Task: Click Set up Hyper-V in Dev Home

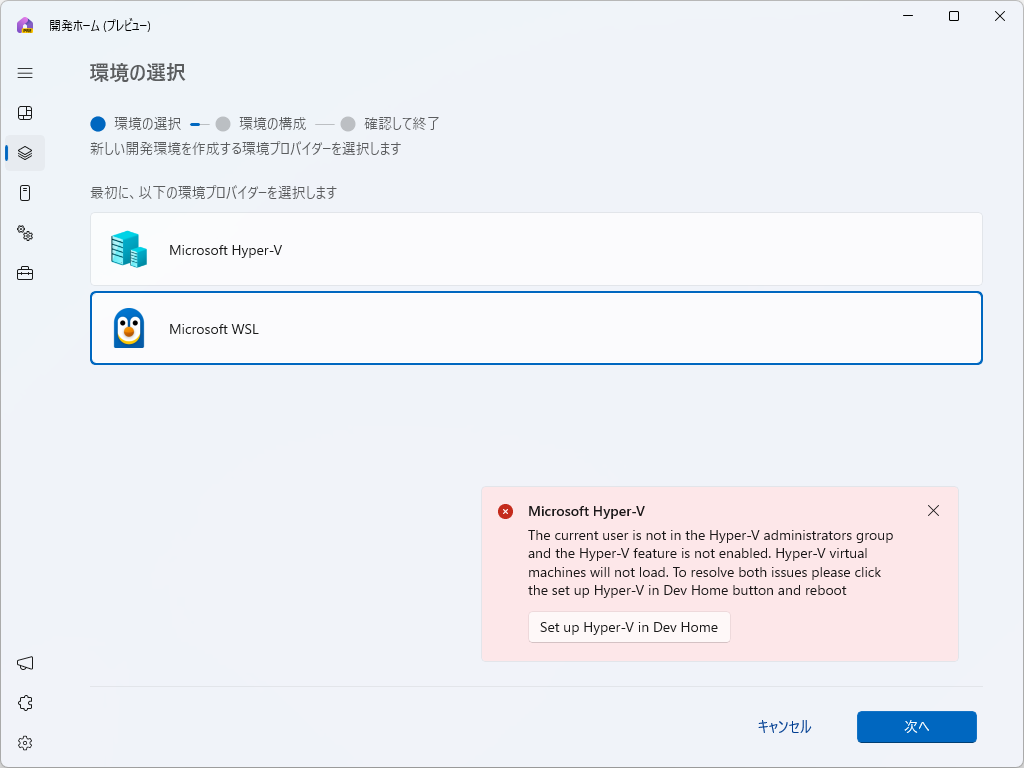Action: click(629, 627)
